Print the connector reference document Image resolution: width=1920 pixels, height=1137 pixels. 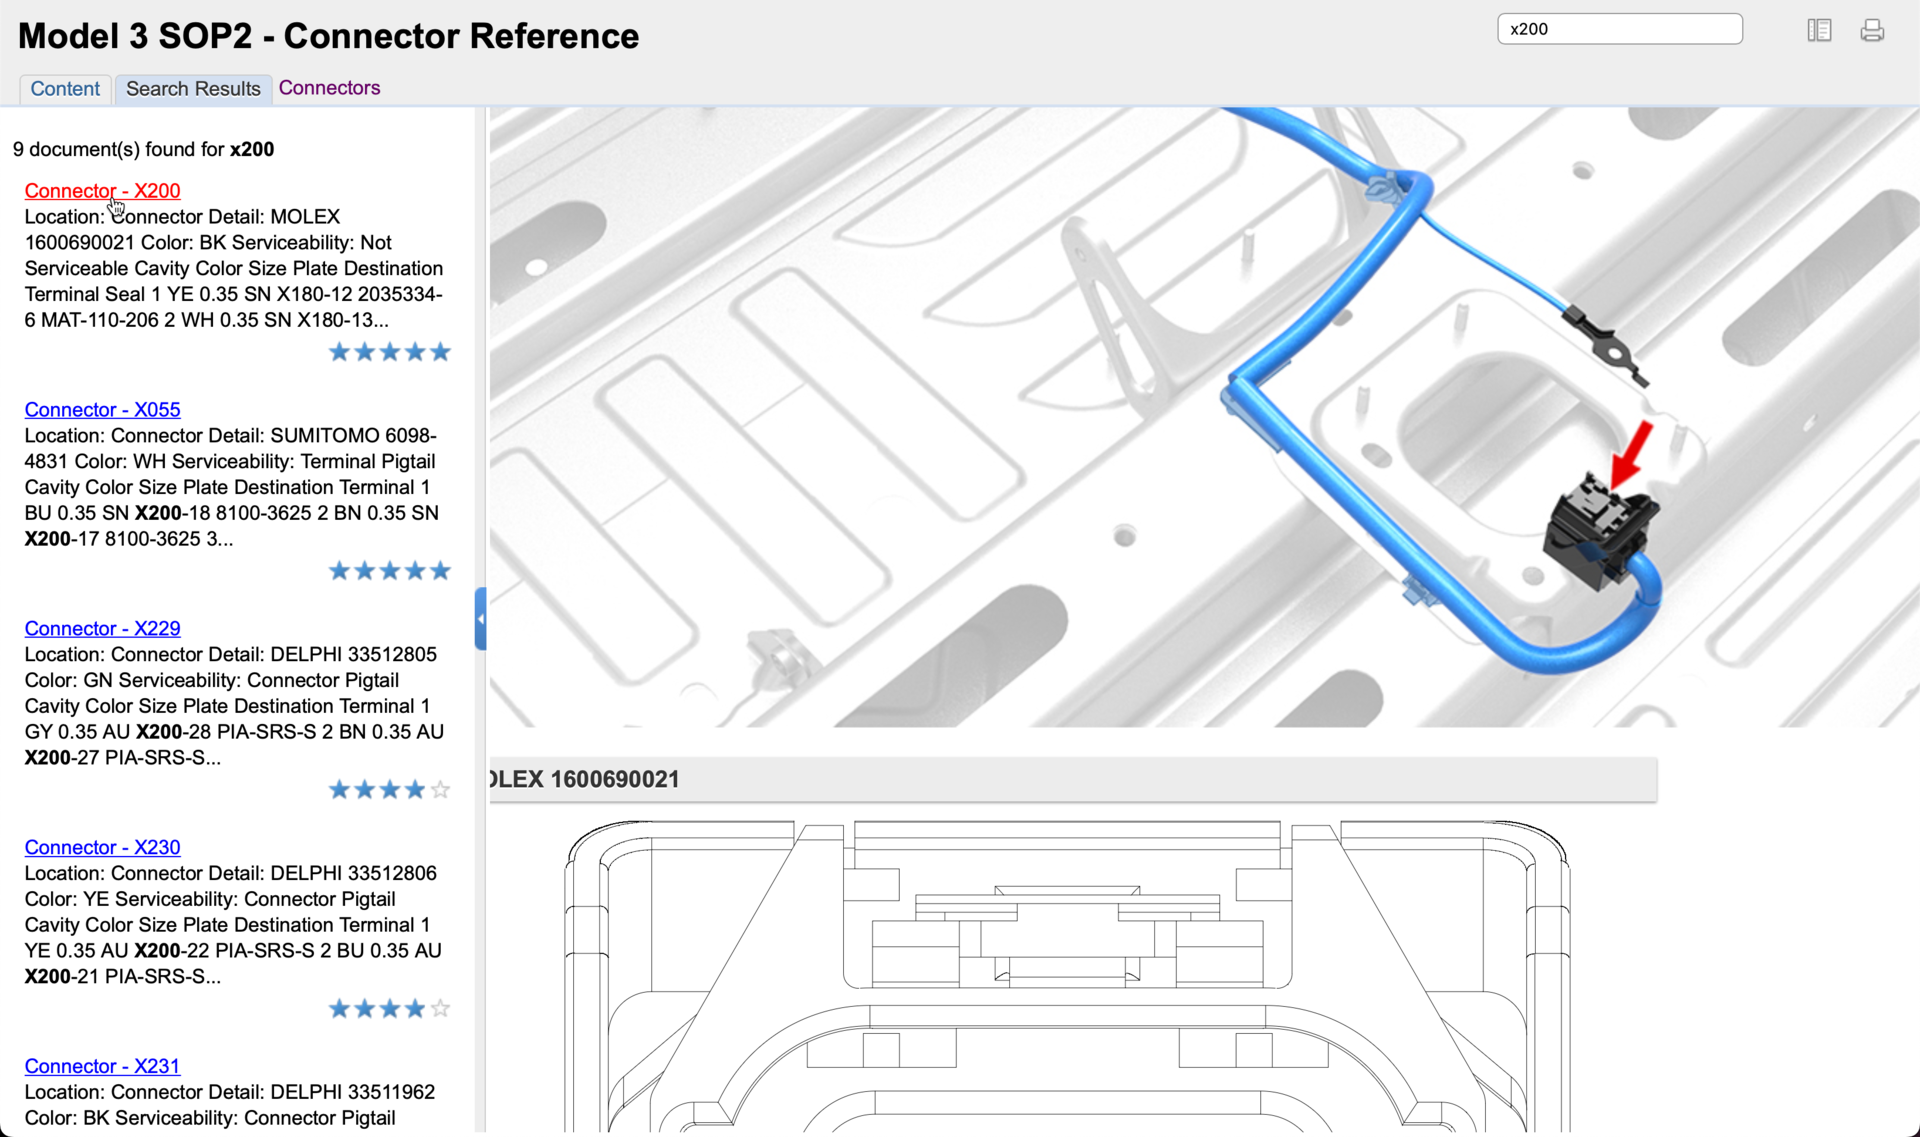coord(1872,30)
